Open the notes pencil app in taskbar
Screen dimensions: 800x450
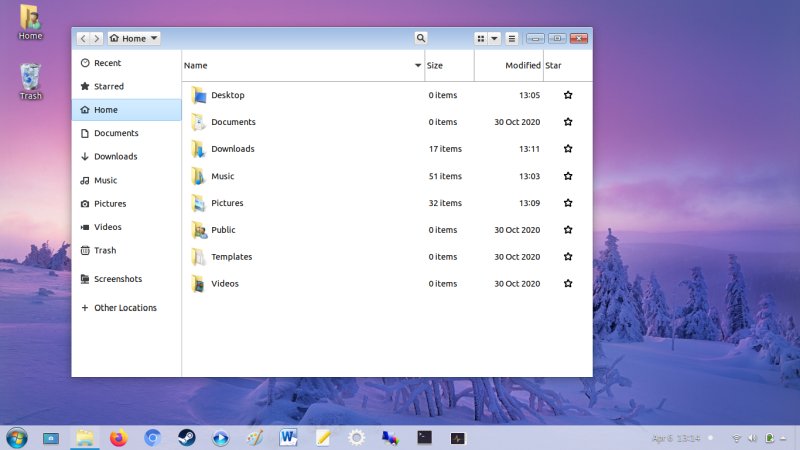pos(323,438)
